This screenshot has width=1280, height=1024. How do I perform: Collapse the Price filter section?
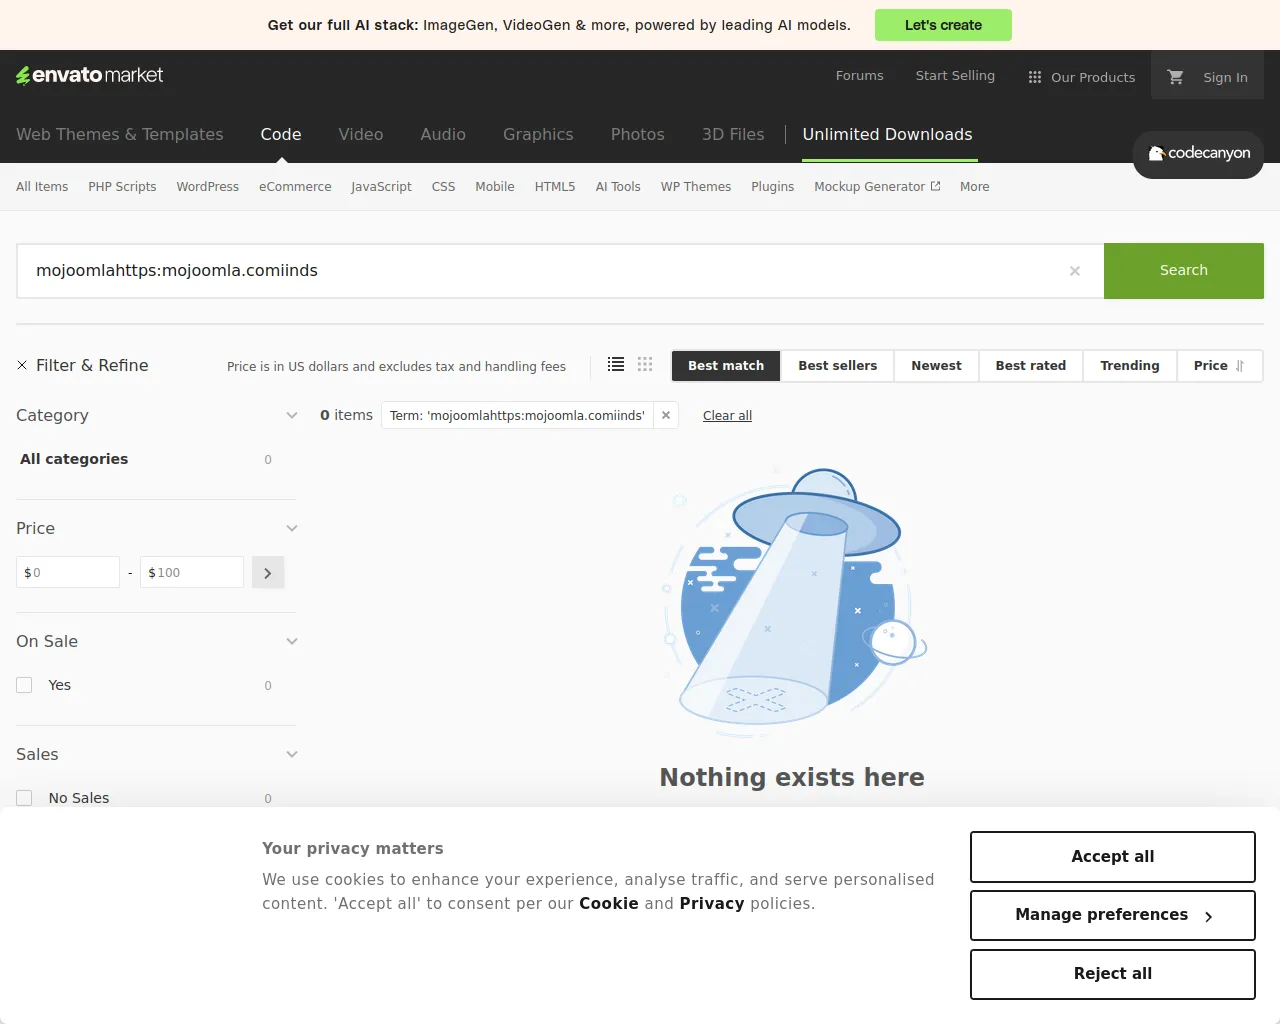coord(292,528)
